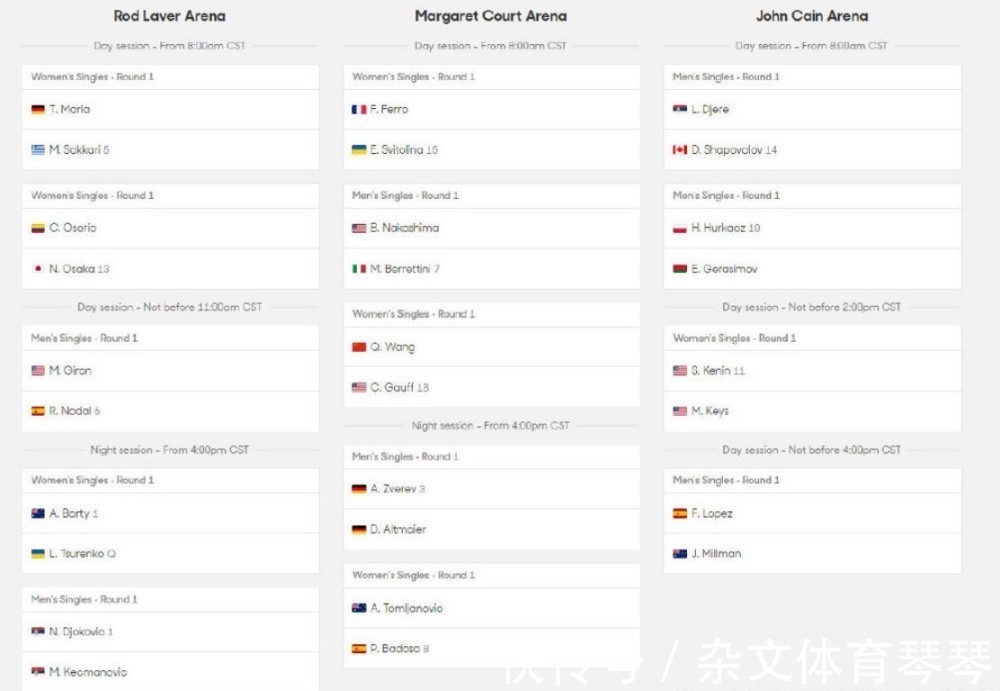
Task: Click player name L. Djere
Action: click(710, 110)
